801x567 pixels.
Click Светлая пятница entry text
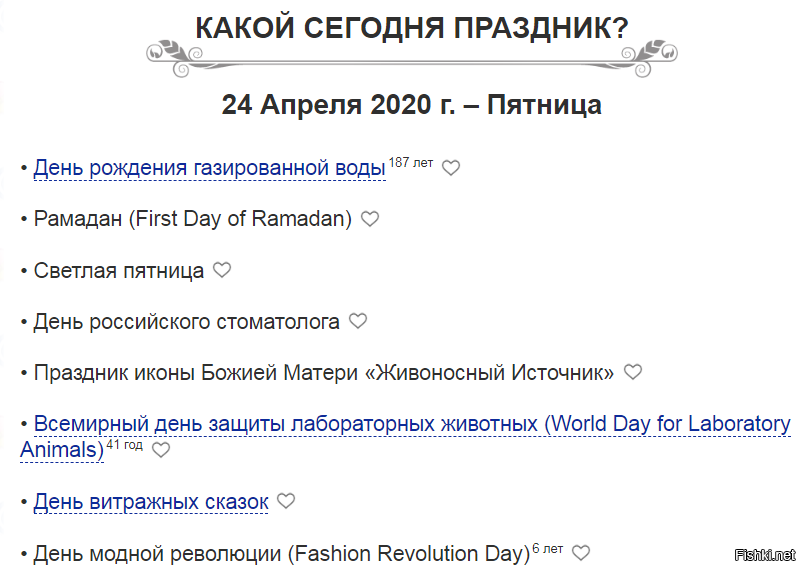coord(119,270)
